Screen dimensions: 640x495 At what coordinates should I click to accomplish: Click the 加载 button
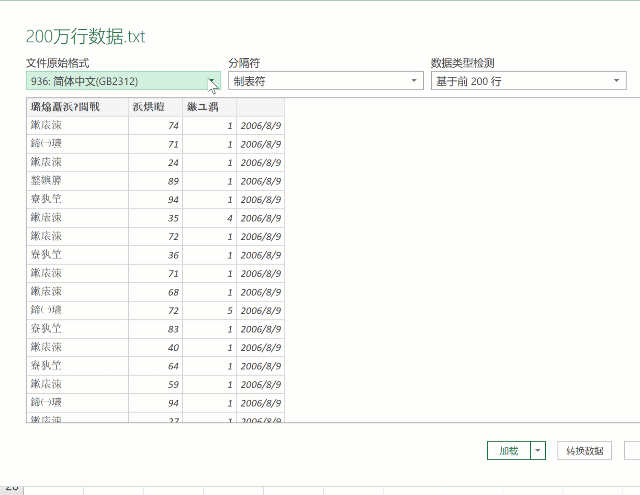point(508,451)
